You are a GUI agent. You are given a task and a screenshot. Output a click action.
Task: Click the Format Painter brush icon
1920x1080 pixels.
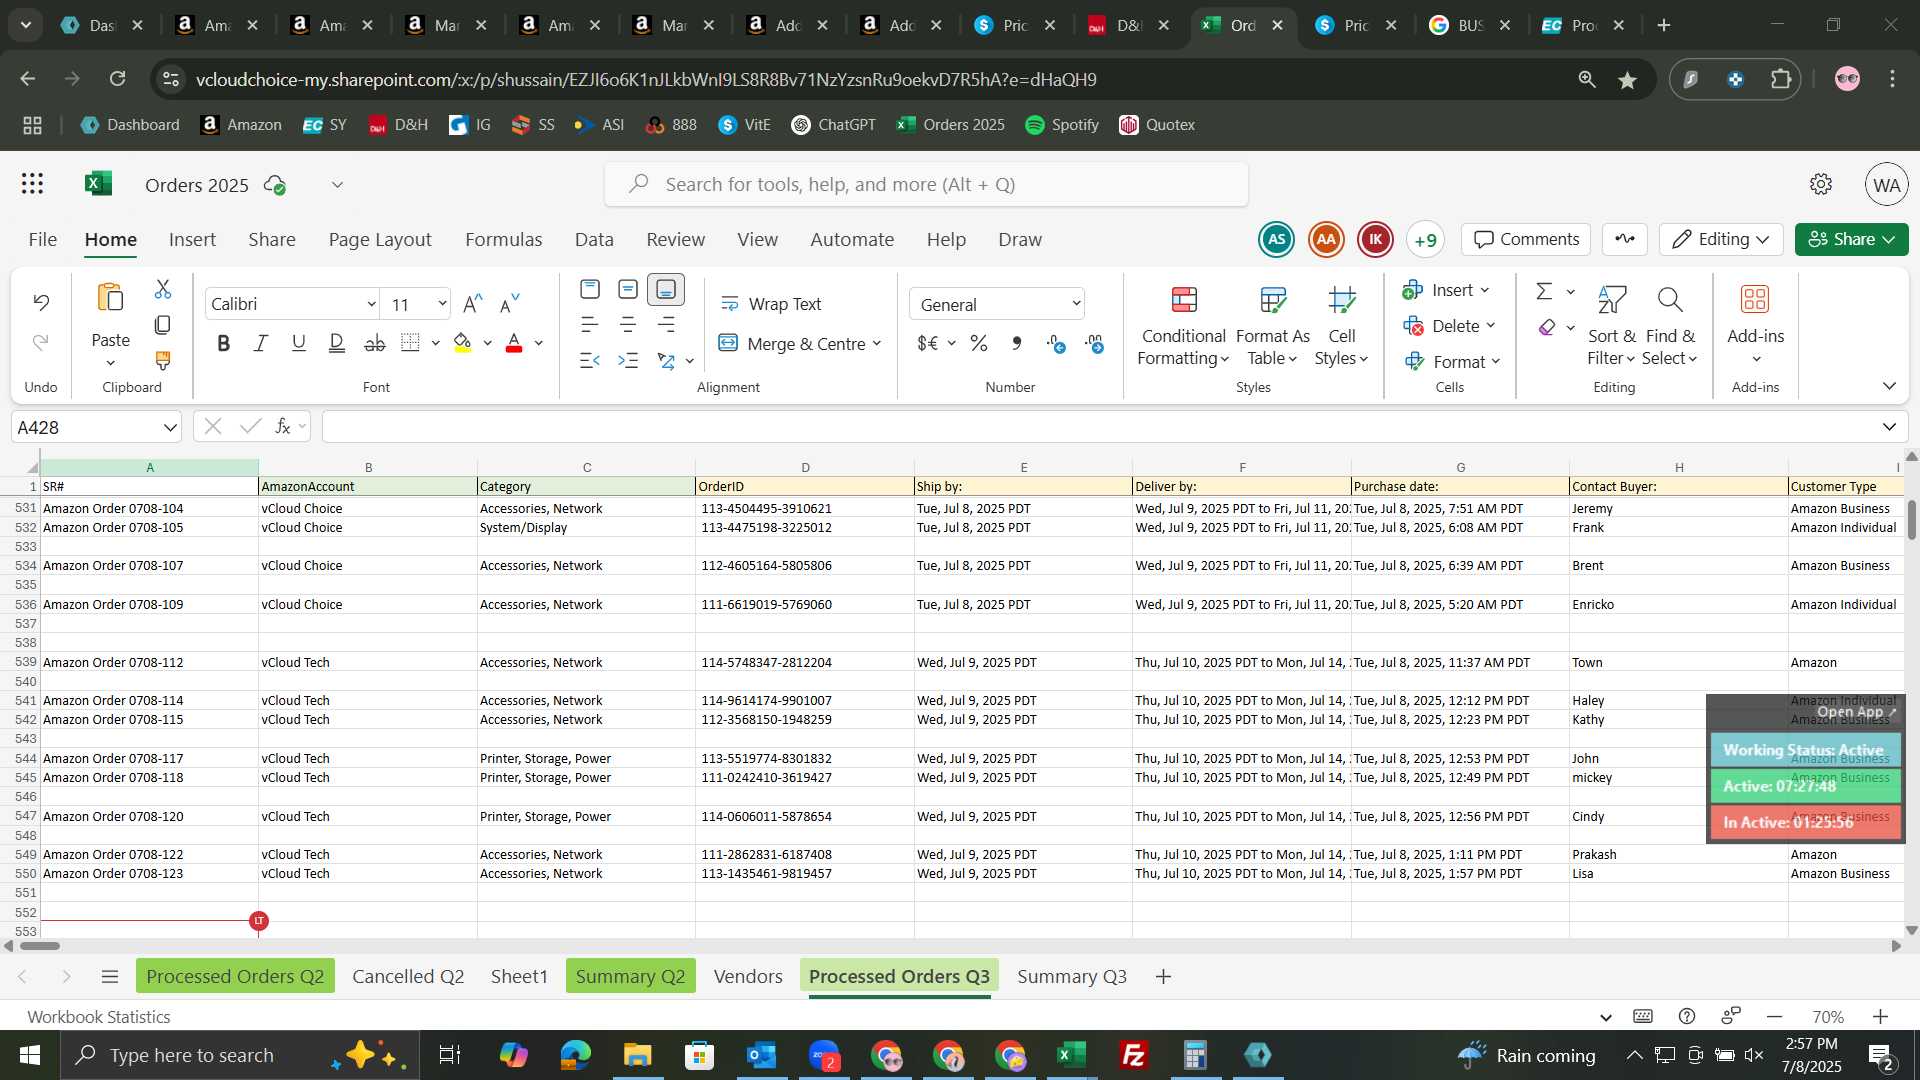[x=163, y=360]
